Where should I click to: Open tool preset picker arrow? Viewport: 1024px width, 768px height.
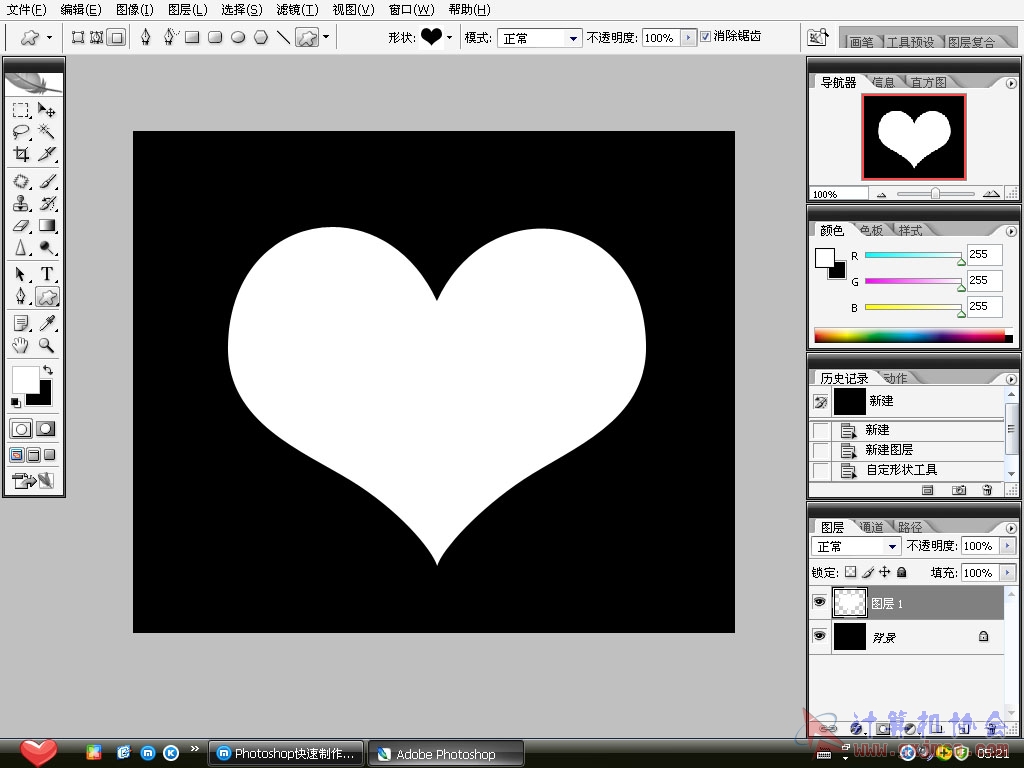[x=49, y=38]
